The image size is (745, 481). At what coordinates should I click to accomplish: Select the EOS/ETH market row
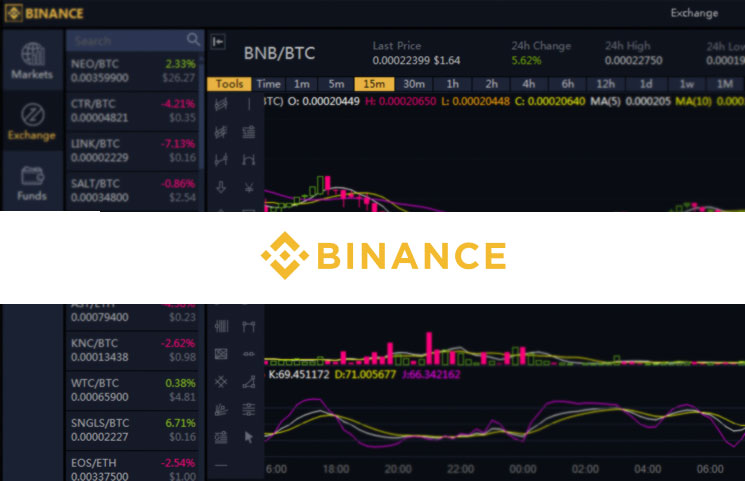click(x=133, y=468)
